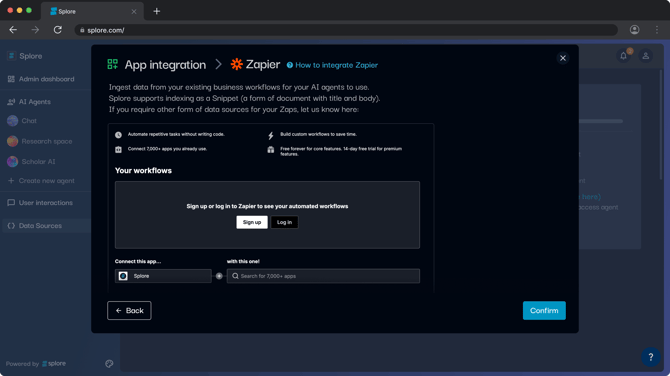Close the Splore browser tab
This screenshot has width=670, height=376.
pos(134,12)
